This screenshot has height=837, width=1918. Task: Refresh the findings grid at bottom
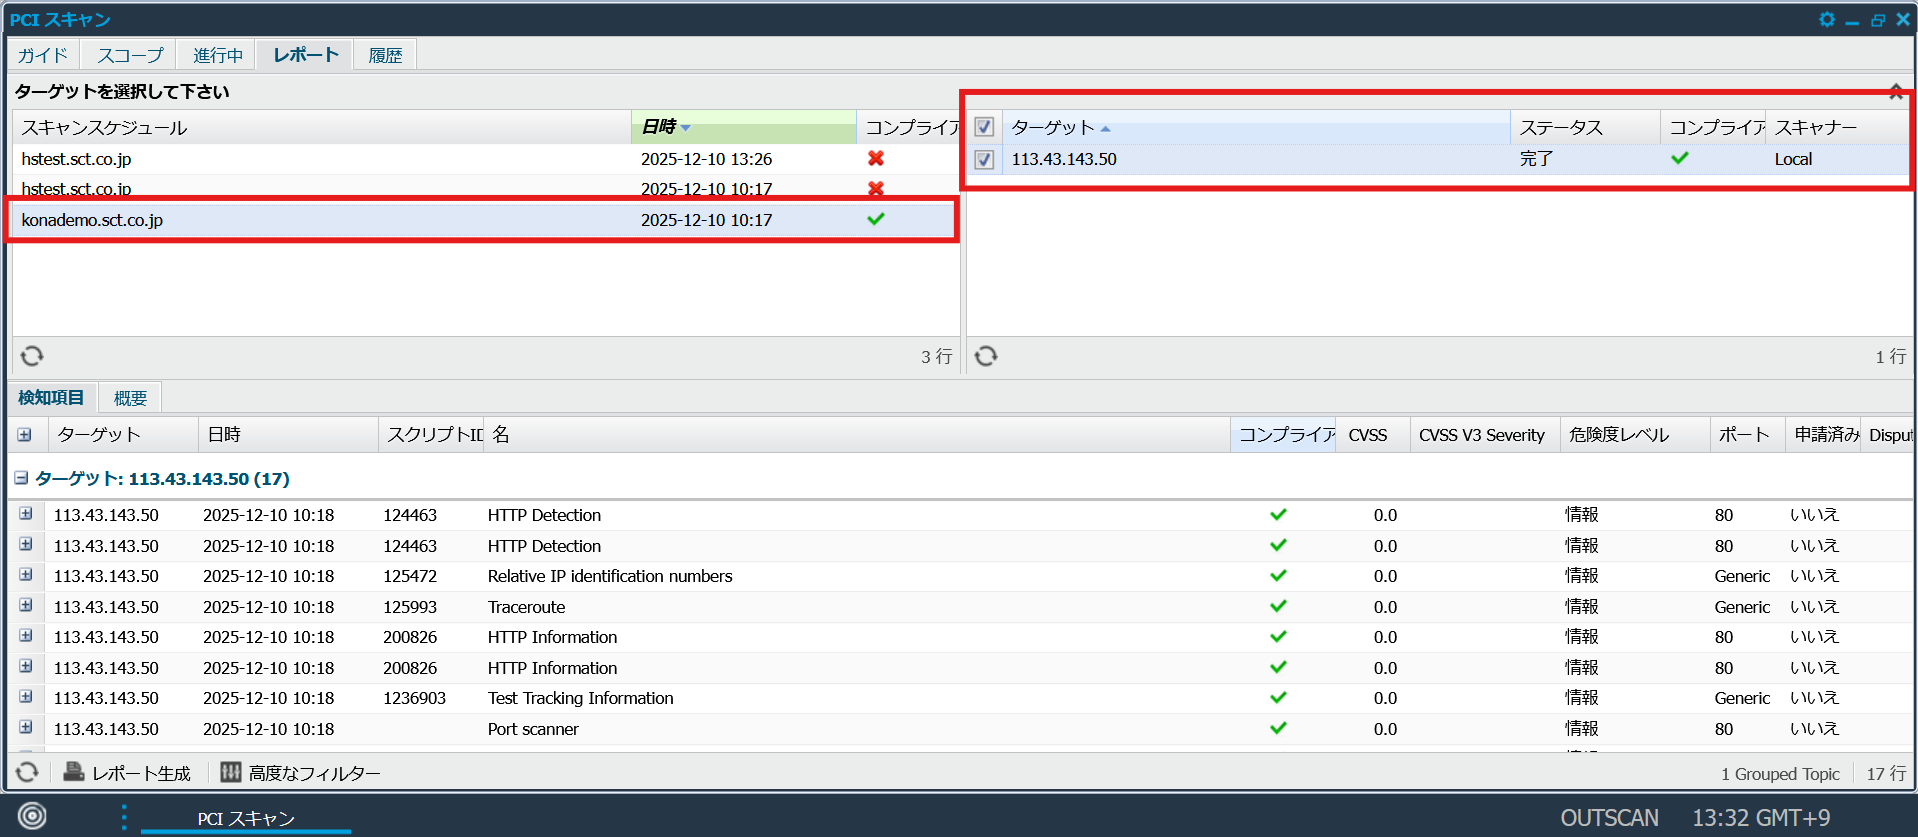[x=27, y=772]
